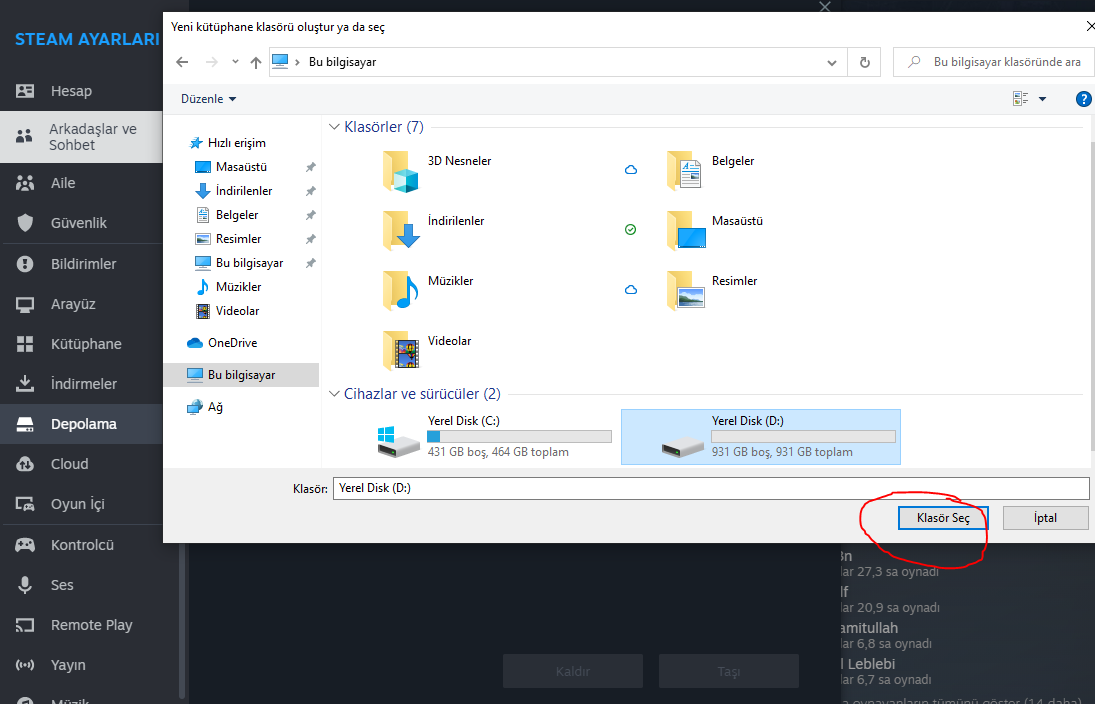Click the back arrow in folder dialog
Screen dimensions: 1095x704
(182, 62)
